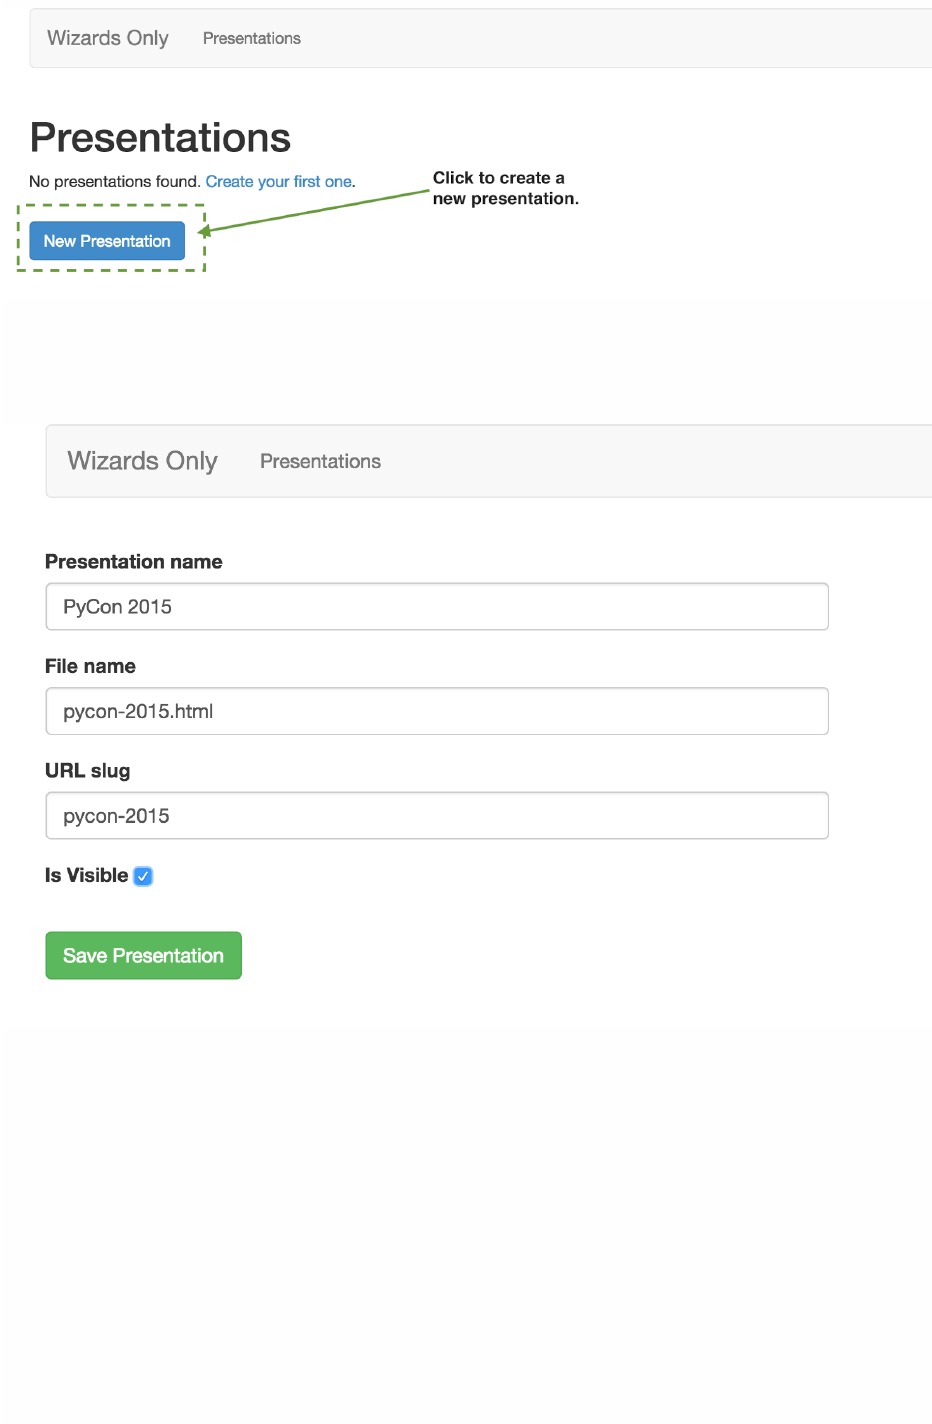Click the checkmark icon beside Is Visible
This screenshot has width=932, height=1424.
click(x=143, y=876)
